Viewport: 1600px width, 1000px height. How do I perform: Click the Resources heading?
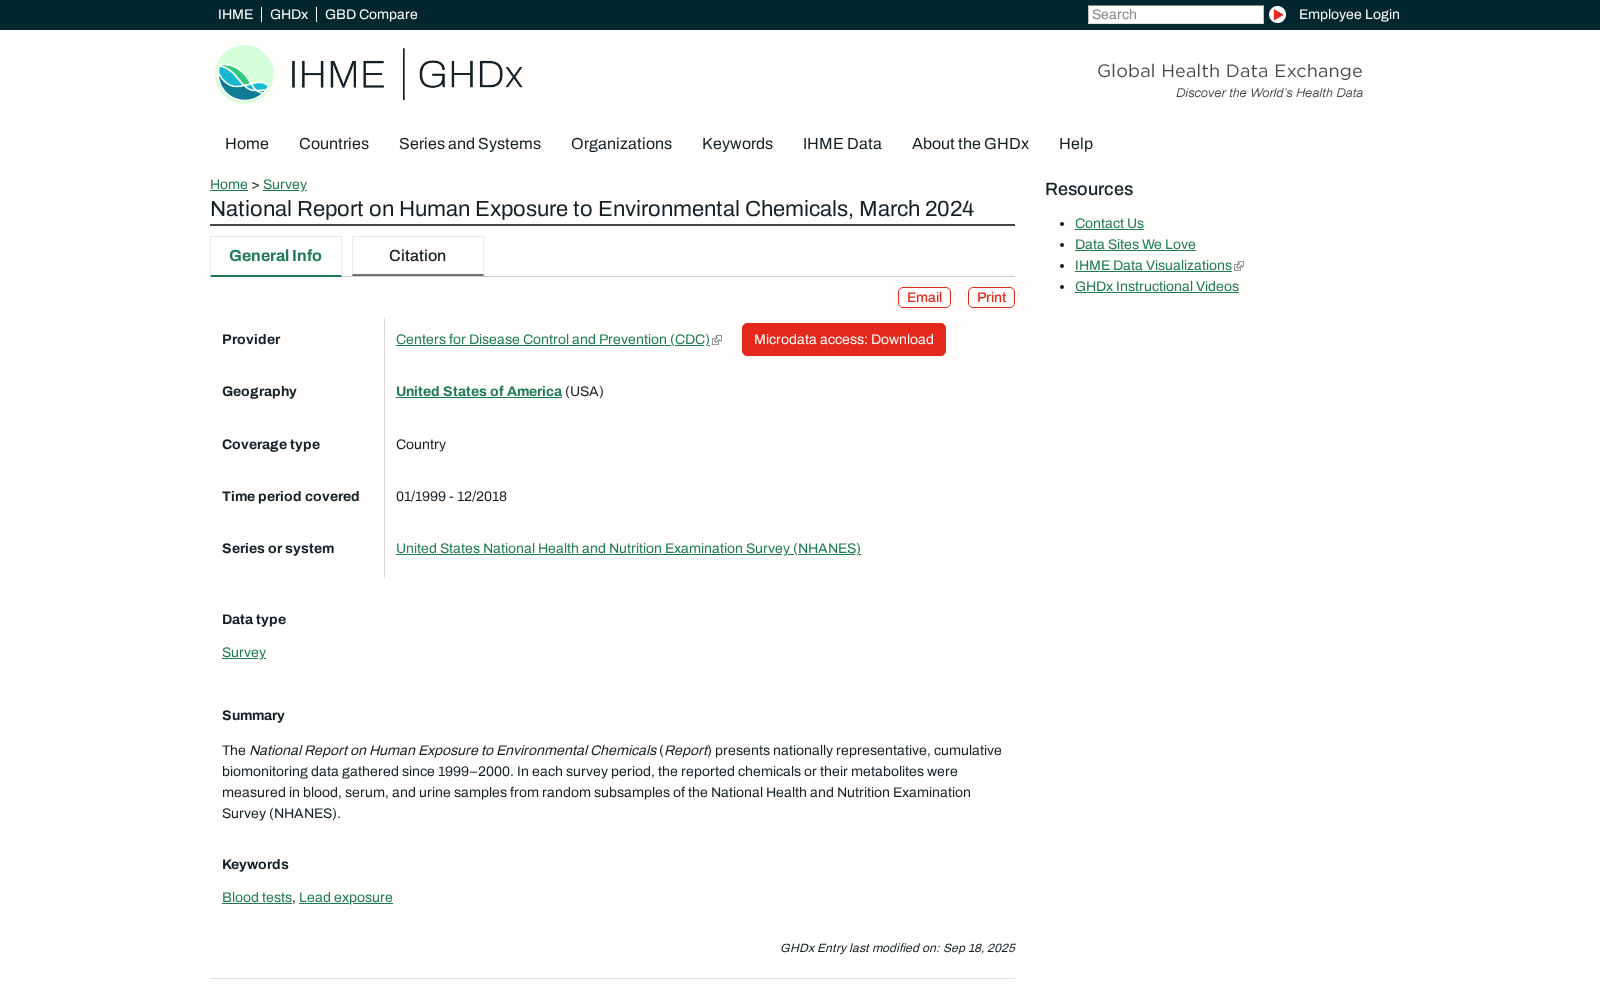(x=1089, y=189)
